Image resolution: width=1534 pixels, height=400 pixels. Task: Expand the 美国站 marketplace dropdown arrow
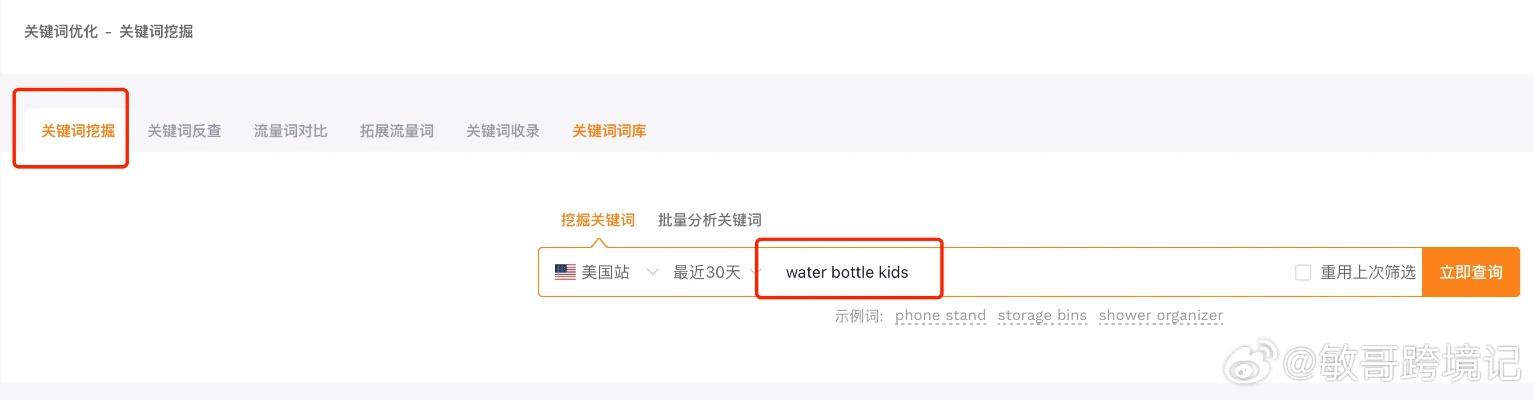[x=653, y=272]
